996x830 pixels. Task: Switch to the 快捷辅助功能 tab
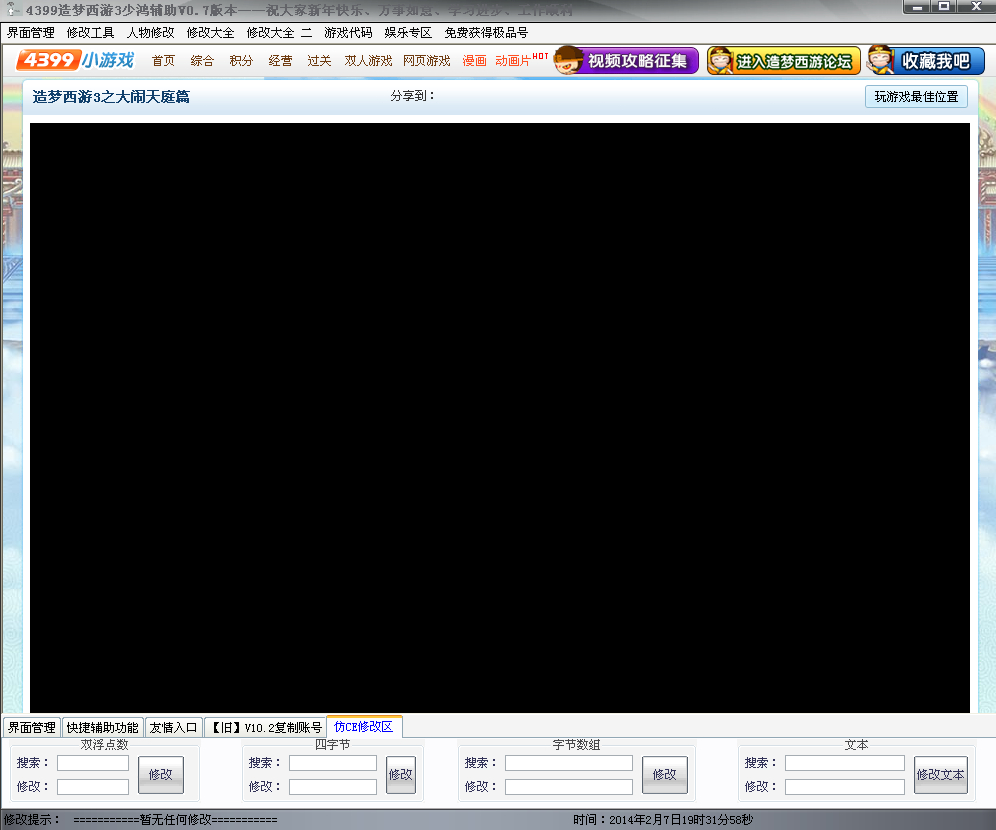(x=103, y=727)
